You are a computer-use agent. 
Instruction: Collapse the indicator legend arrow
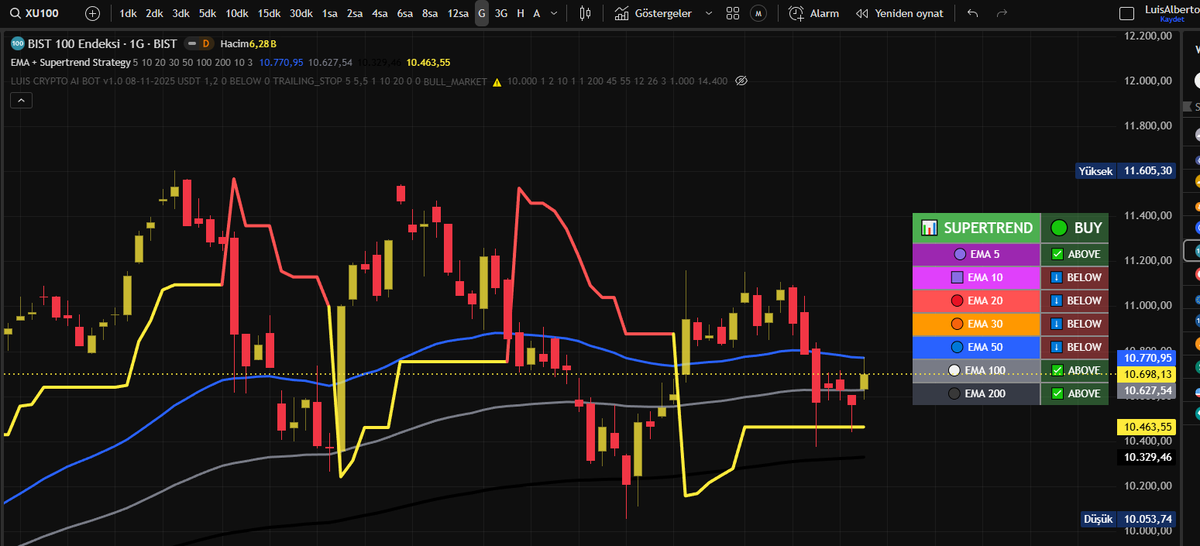21,100
